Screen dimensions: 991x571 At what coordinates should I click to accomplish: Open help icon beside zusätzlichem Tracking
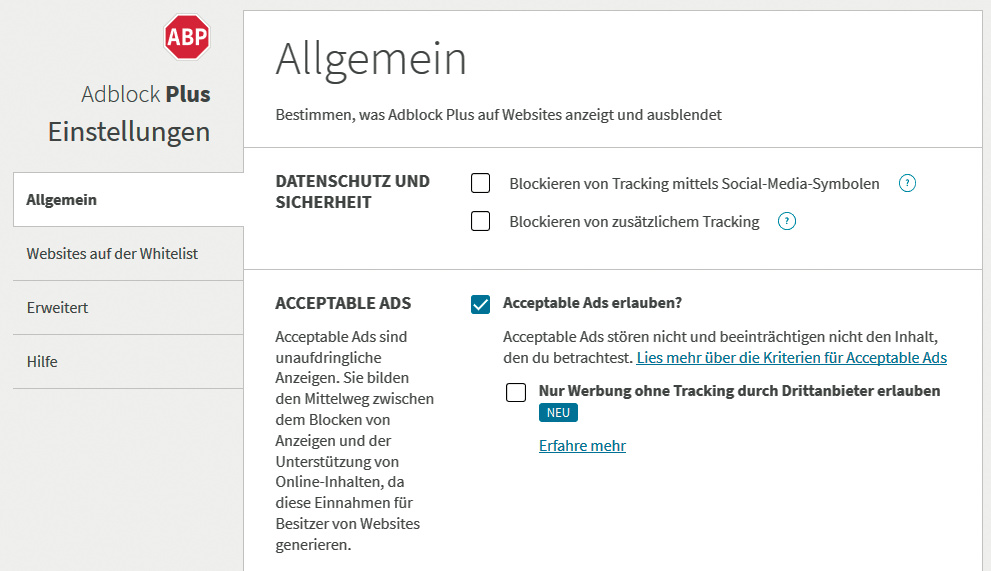click(x=787, y=221)
